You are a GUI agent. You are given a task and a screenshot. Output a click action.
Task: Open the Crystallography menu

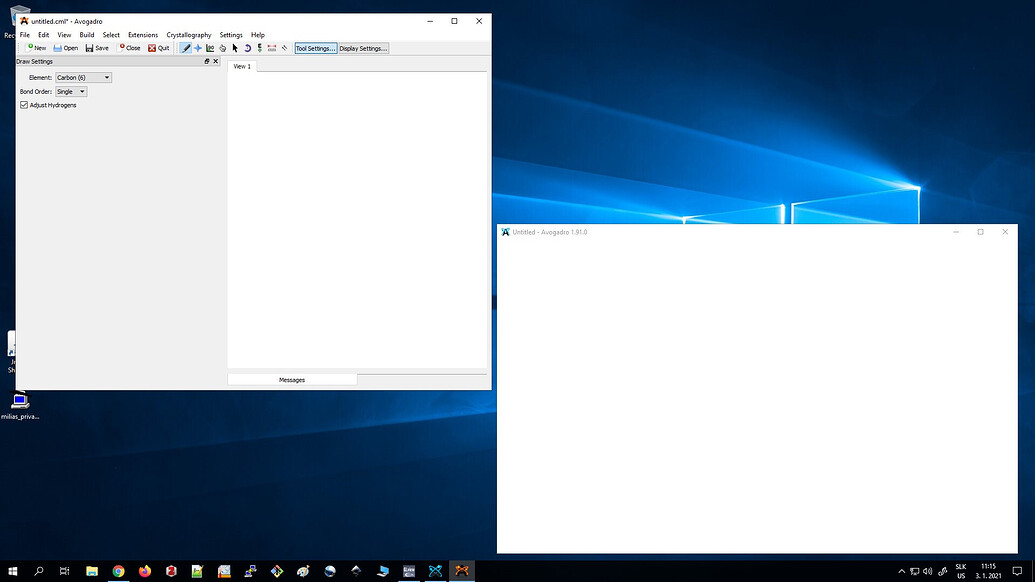point(189,35)
